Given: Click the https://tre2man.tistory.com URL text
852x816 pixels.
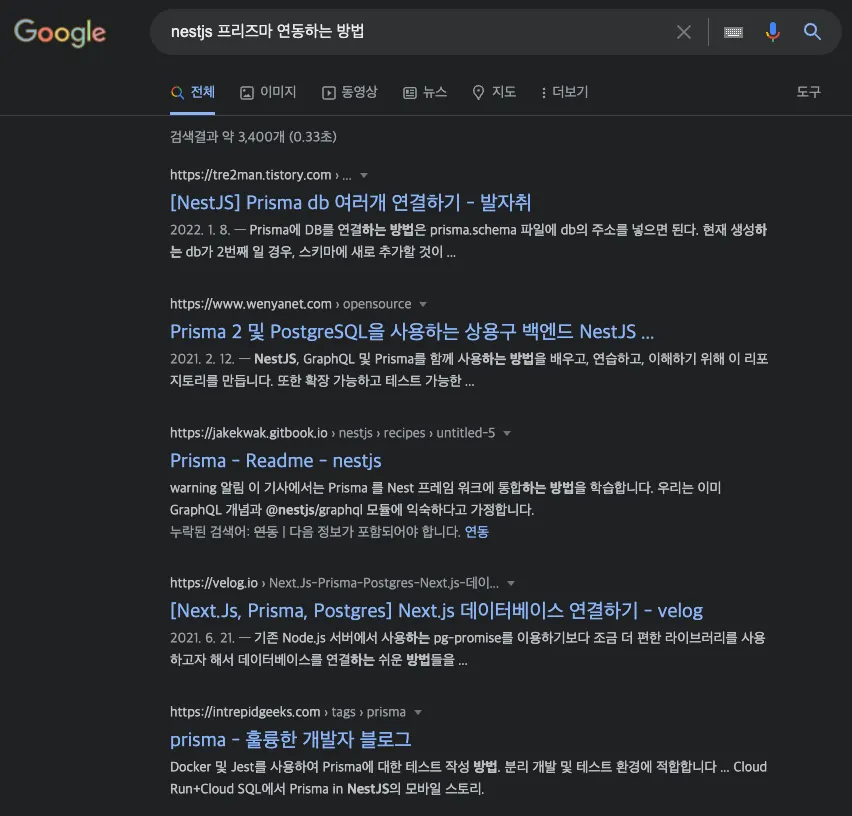Looking at the screenshot, I should point(250,175).
